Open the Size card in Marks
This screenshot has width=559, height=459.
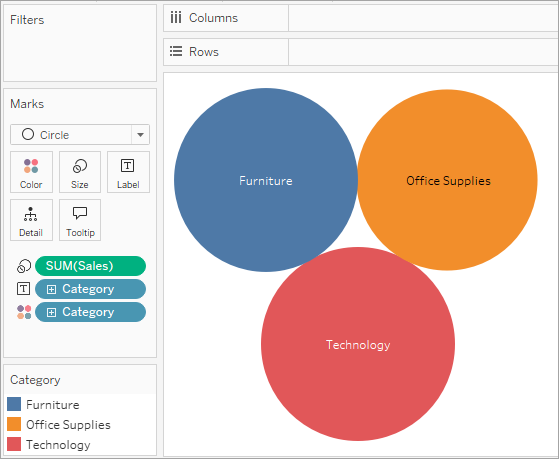pos(80,172)
